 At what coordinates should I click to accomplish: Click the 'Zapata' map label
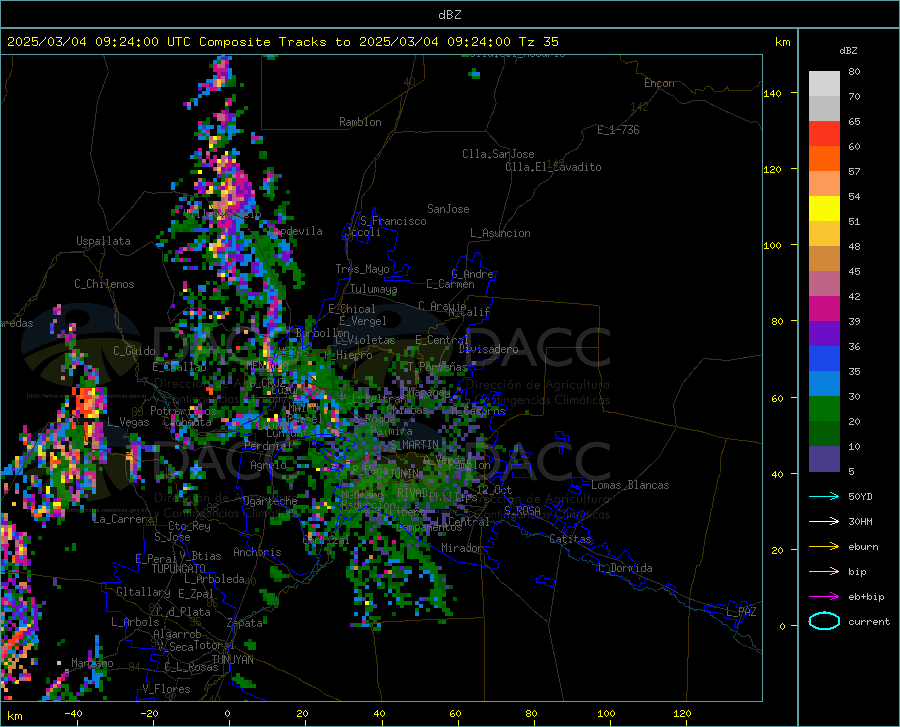[245, 623]
